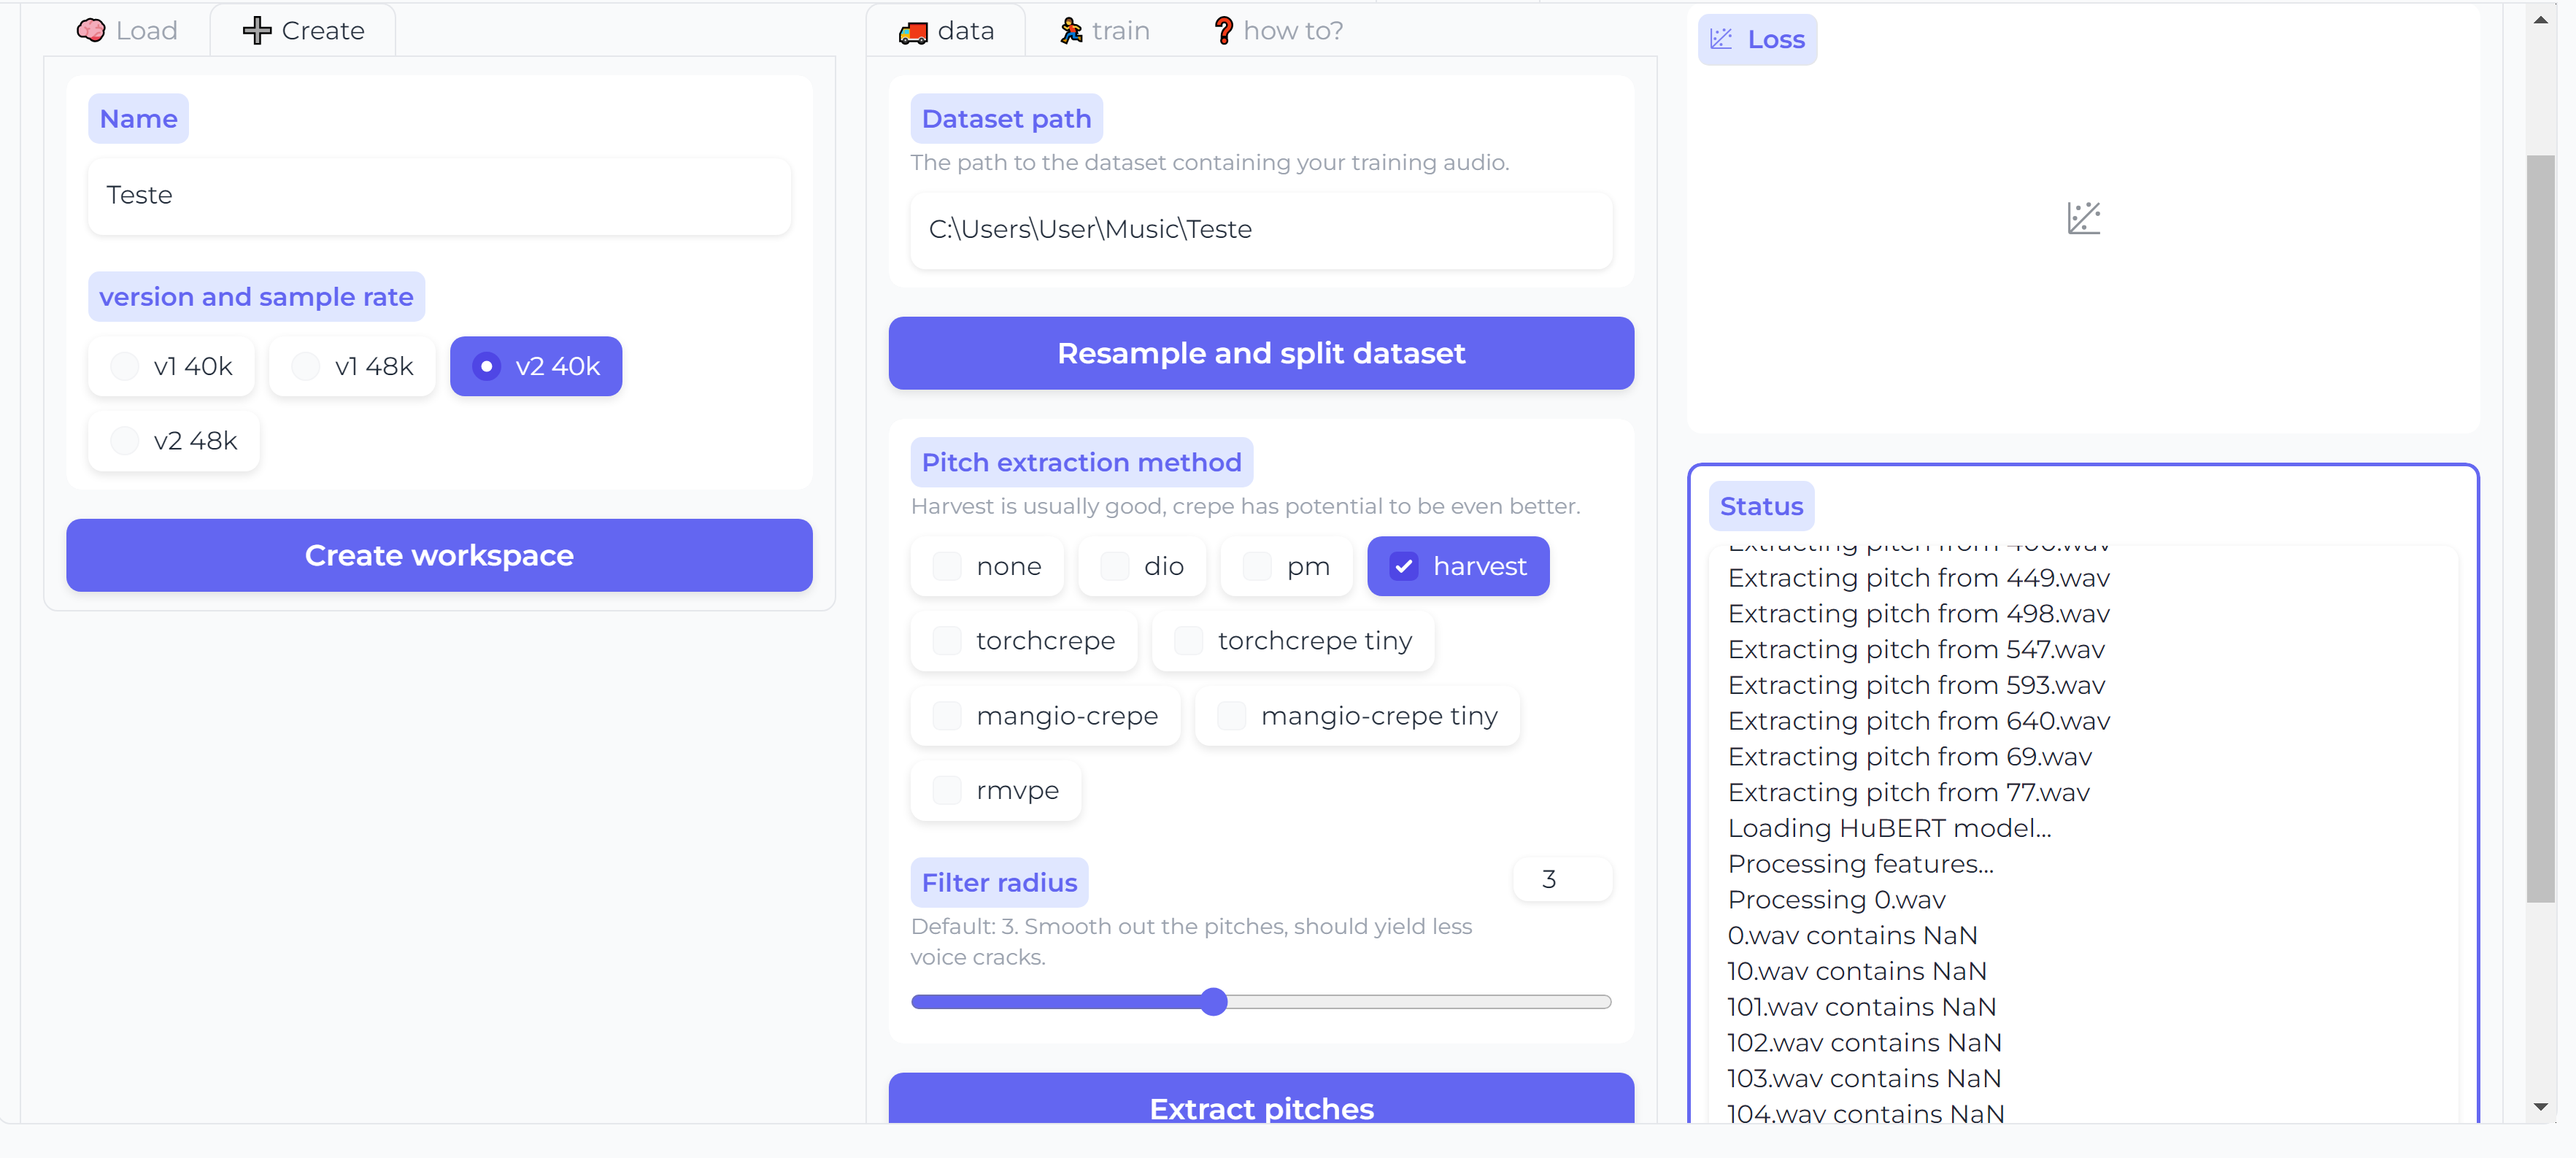Click the Filter radius slider handle
The image size is (2576, 1158).
tap(1213, 1002)
